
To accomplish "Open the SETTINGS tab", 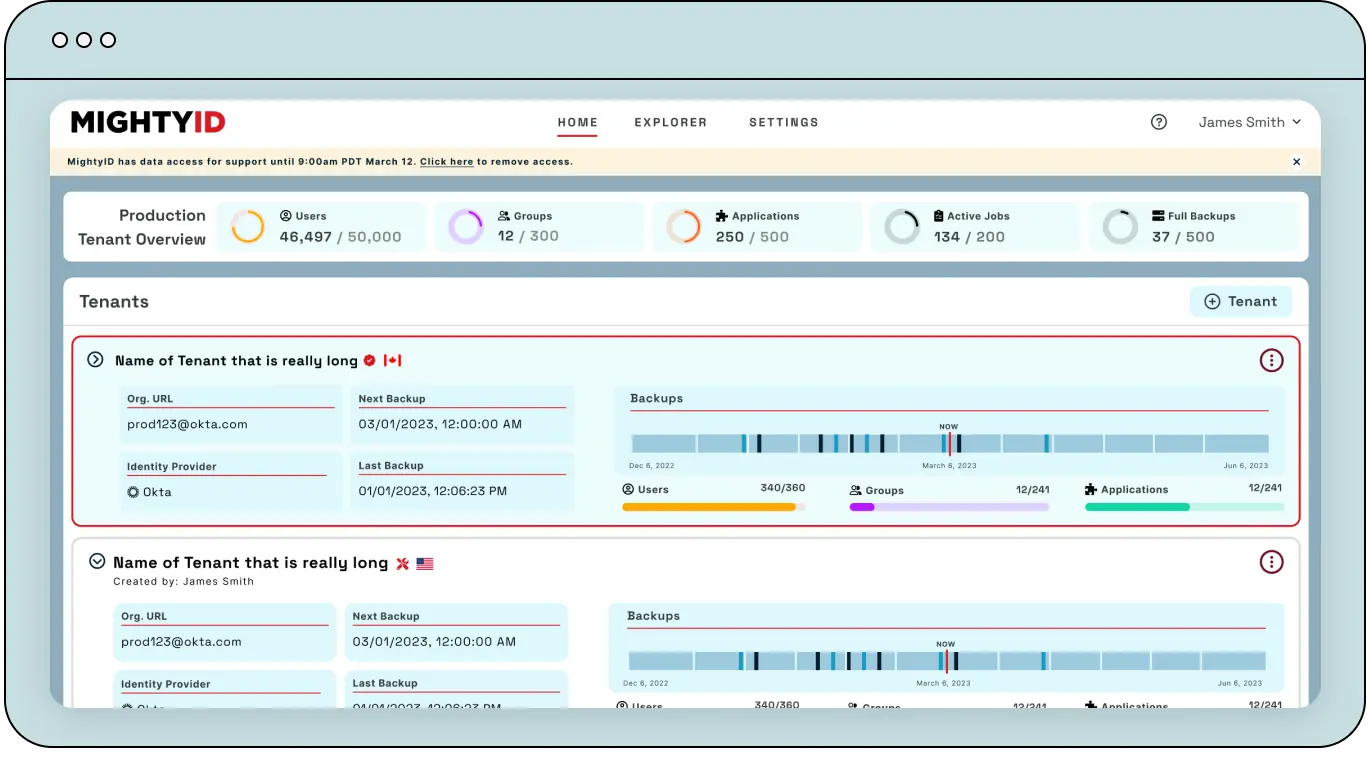I will (784, 122).
